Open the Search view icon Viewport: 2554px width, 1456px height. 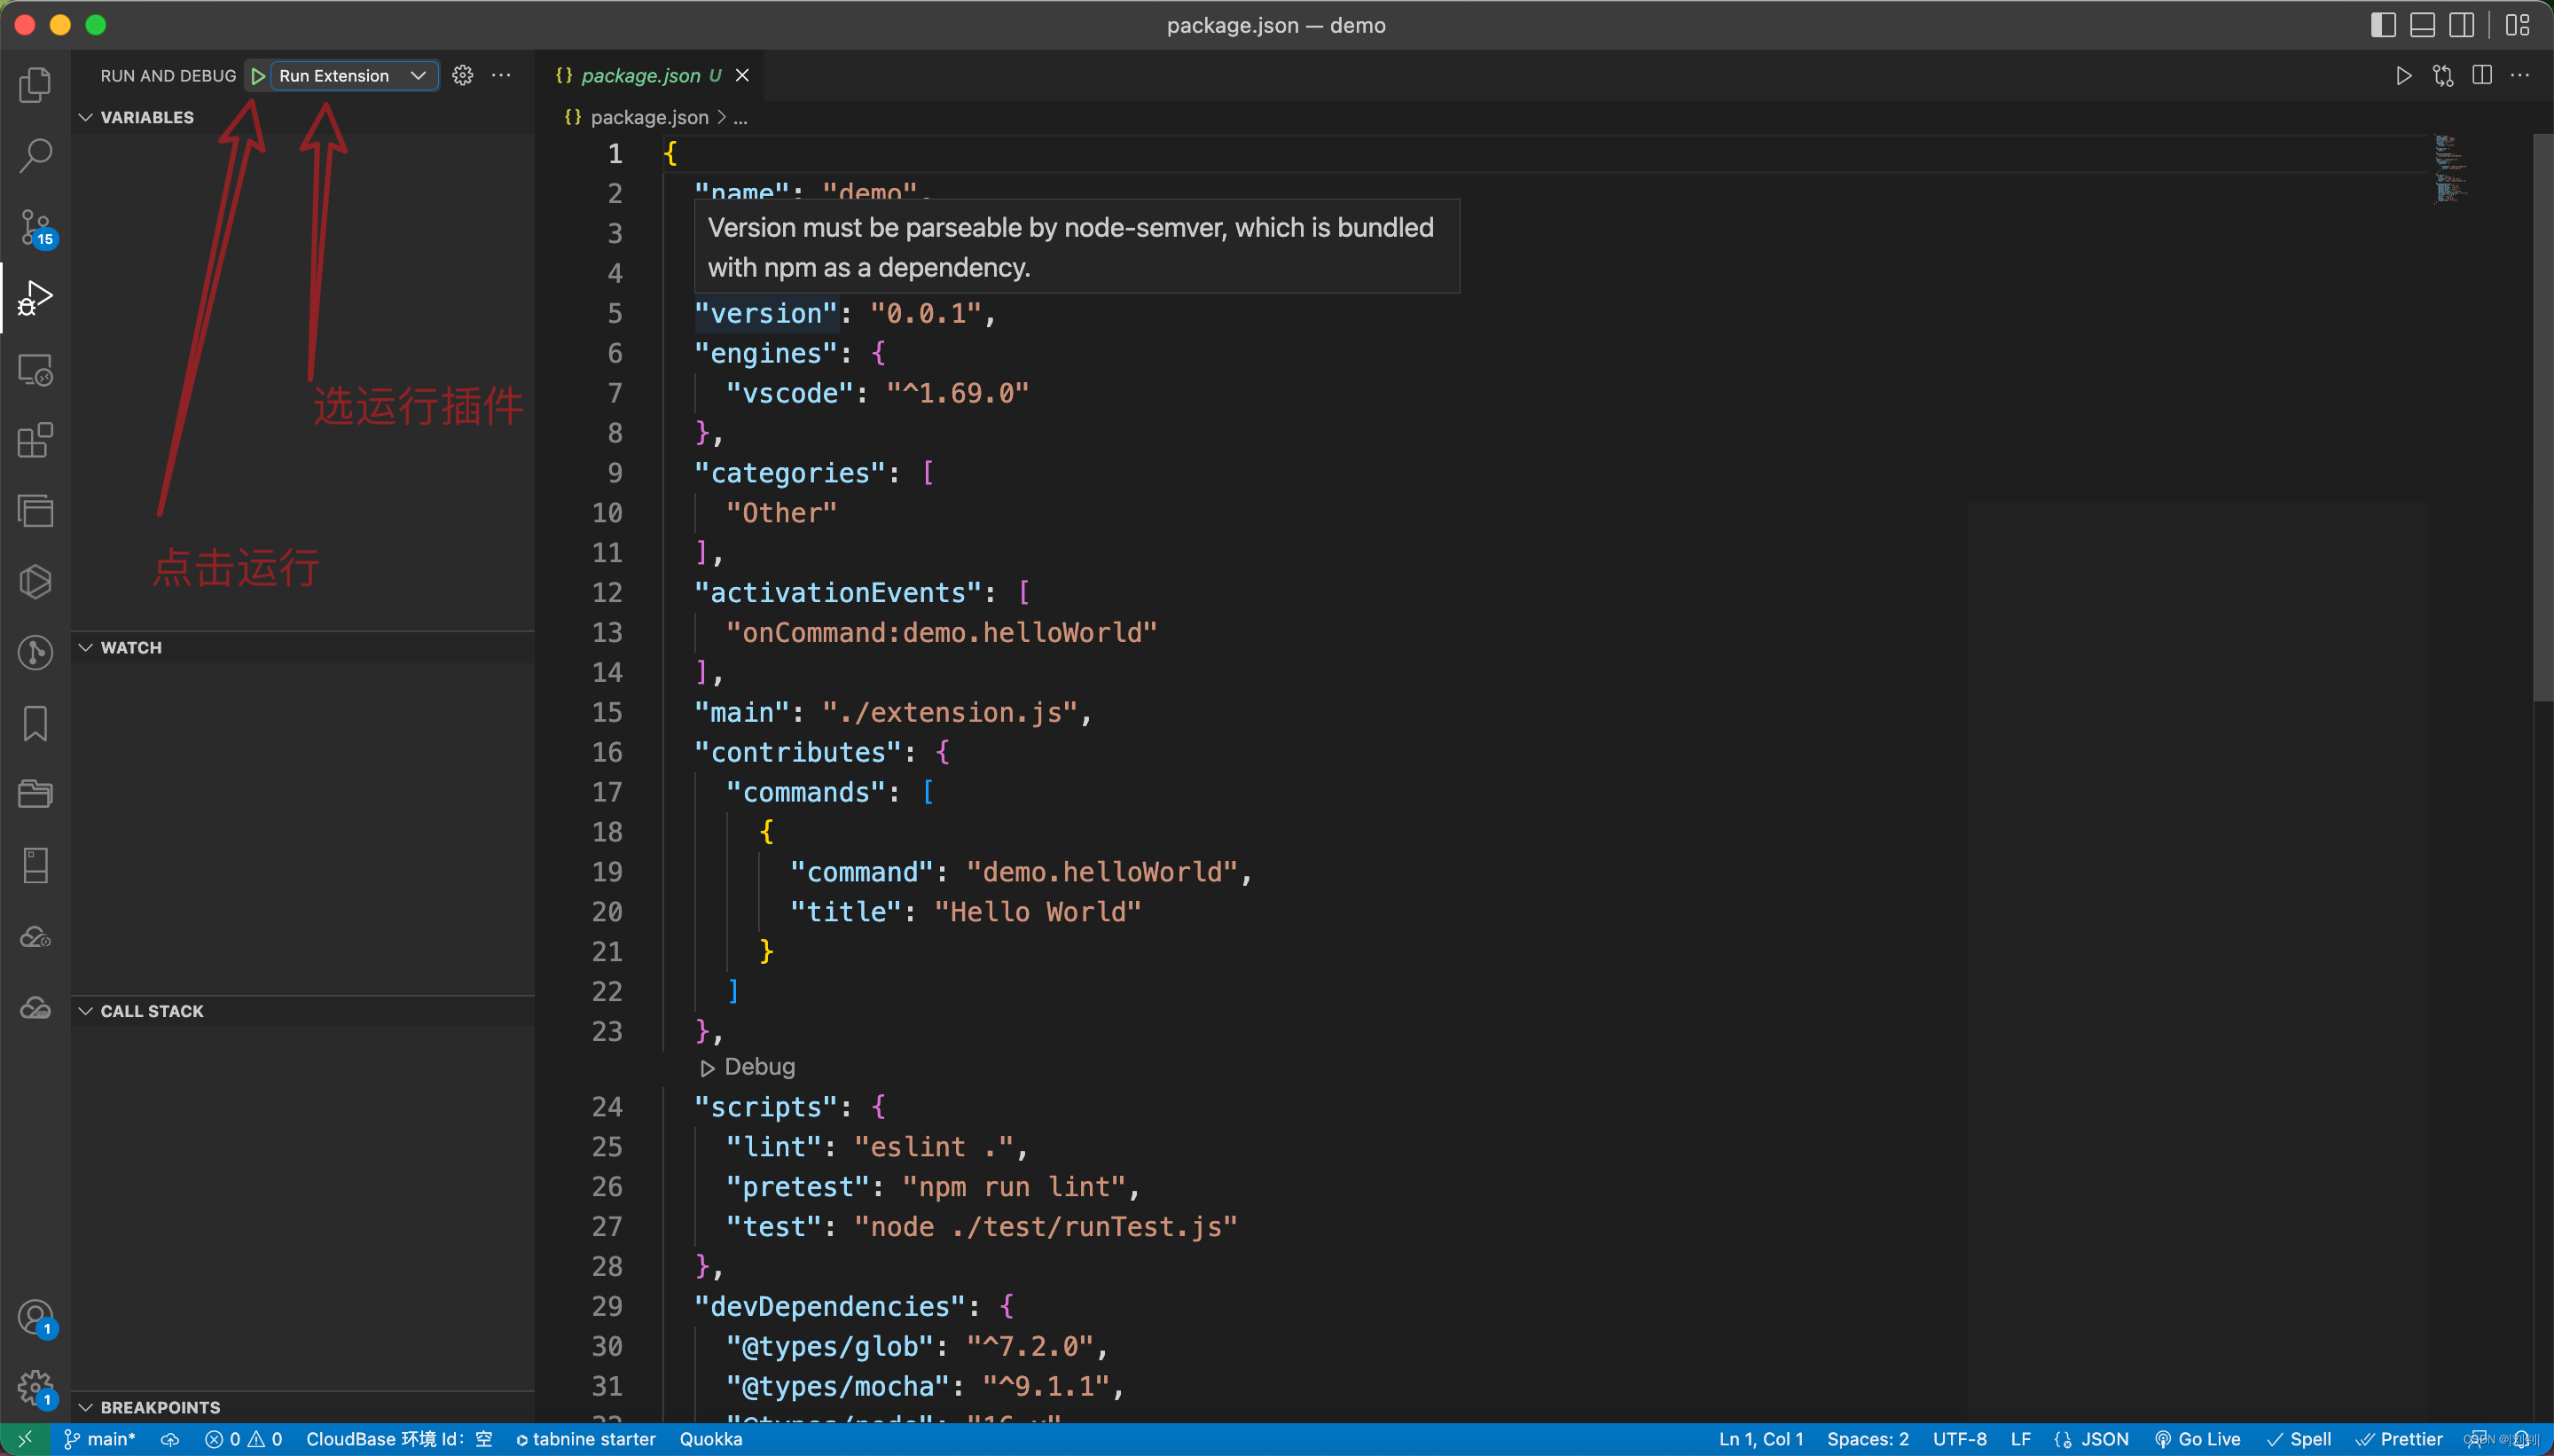pyautogui.click(x=36, y=155)
